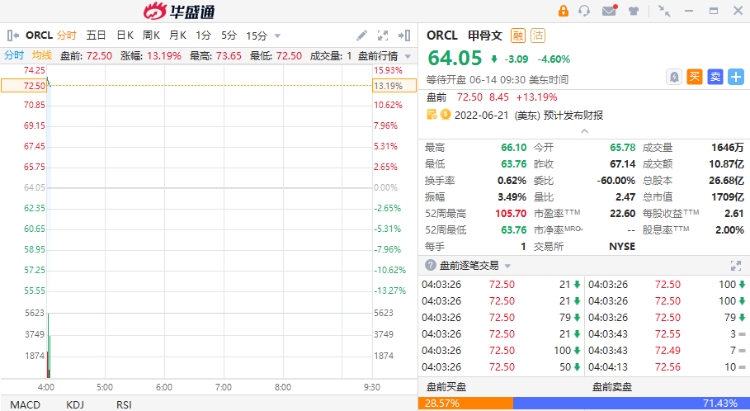Open the 15分 interval dropdown
This screenshot has height=411, width=750.
click(262, 35)
